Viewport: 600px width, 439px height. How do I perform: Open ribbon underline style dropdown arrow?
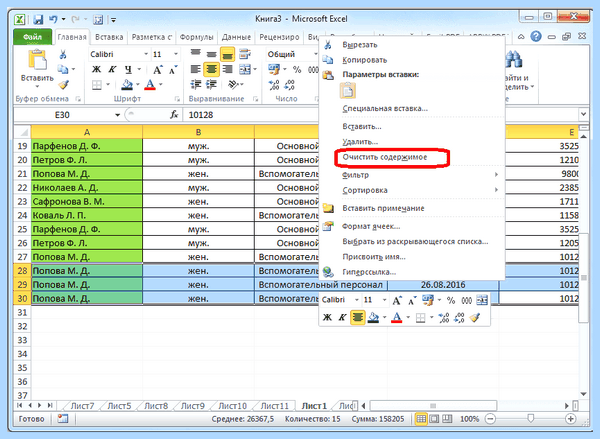[x=139, y=69]
